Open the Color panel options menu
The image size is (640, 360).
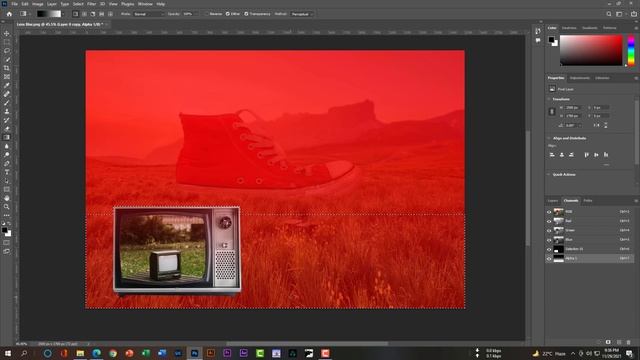[636, 28]
